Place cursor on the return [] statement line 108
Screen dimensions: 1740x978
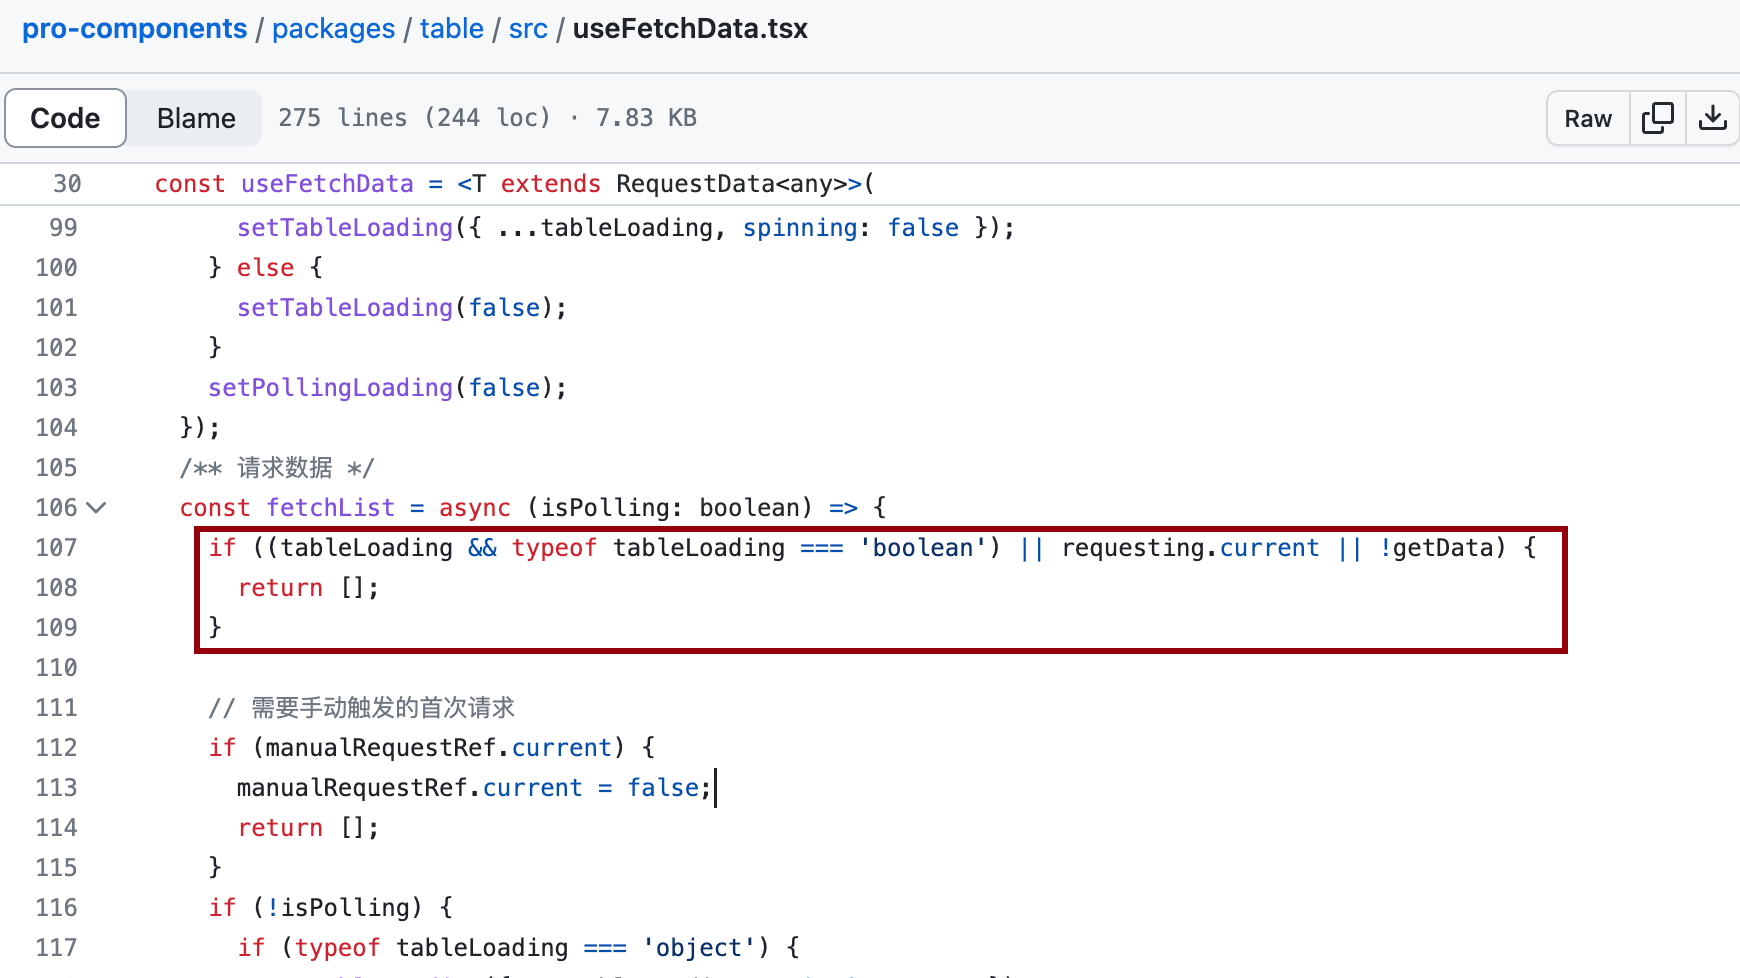pyautogui.click(x=307, y=587)
